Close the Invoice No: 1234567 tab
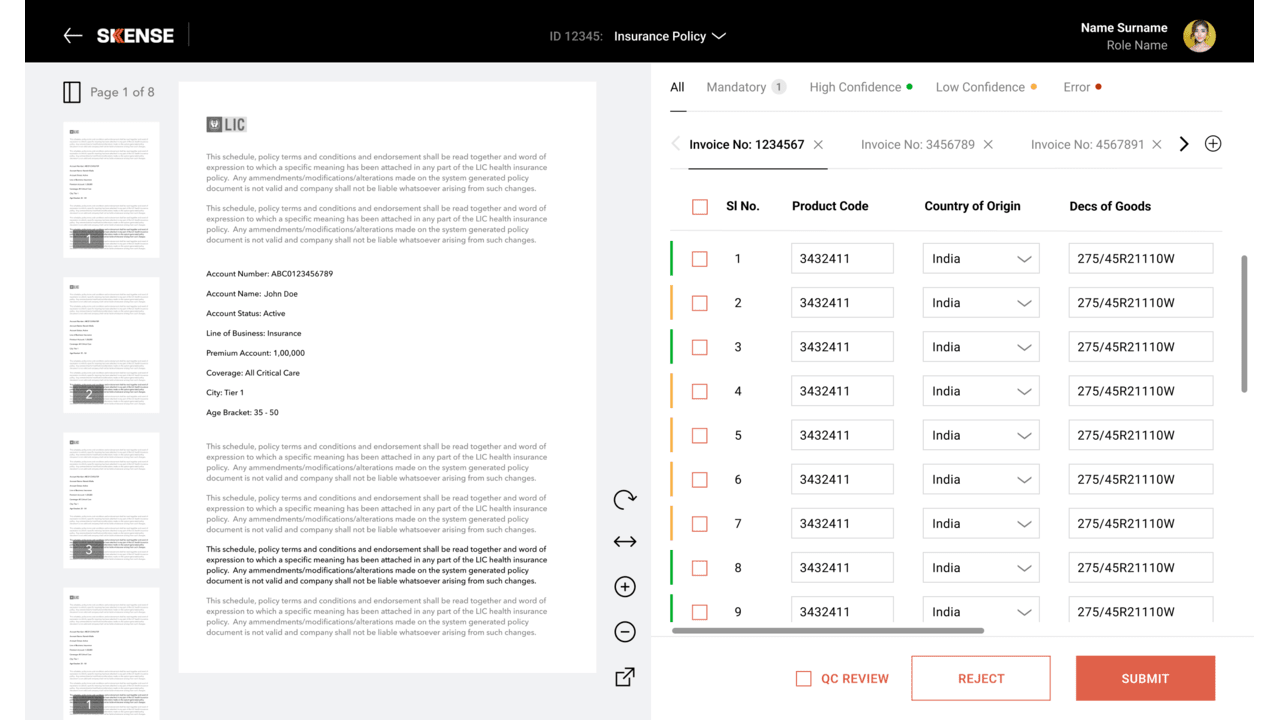1280x720 pixels. click(818, 145)
